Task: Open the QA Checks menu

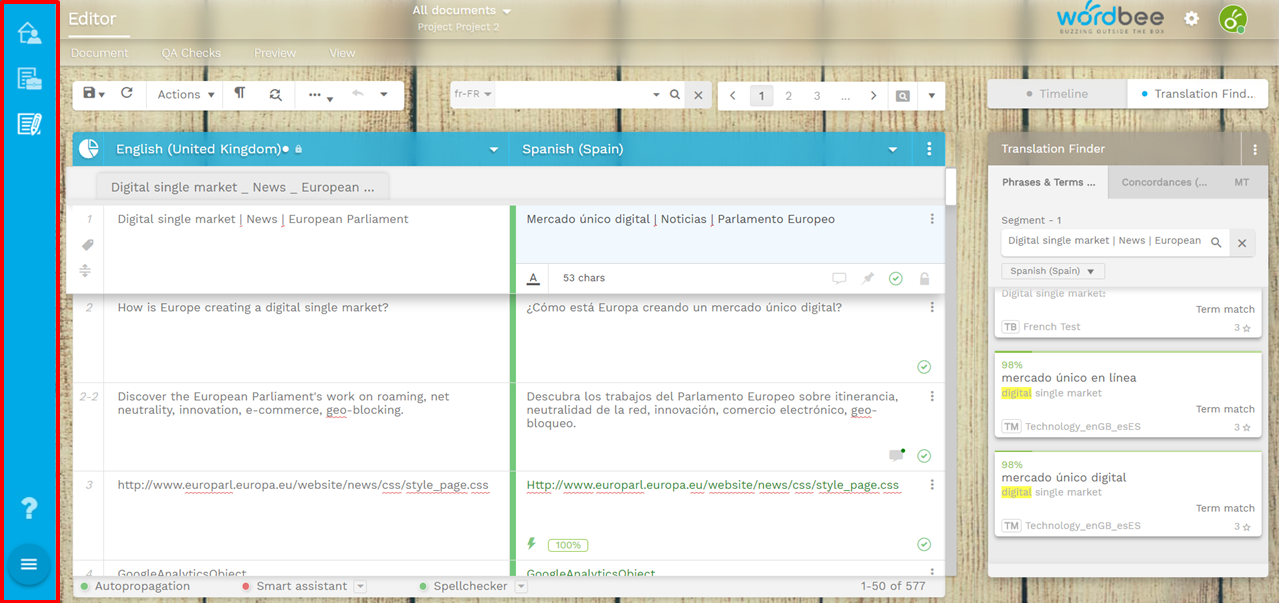Action: 190,53
